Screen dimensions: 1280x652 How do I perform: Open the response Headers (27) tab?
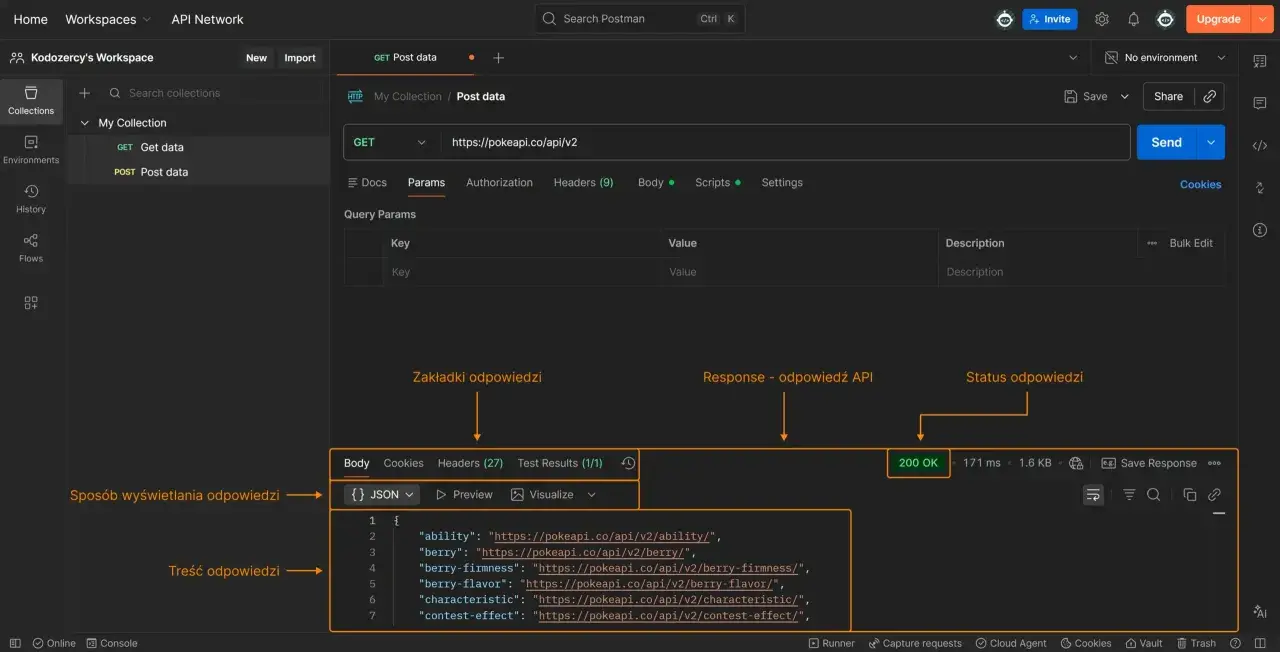(x=470, y=463)
